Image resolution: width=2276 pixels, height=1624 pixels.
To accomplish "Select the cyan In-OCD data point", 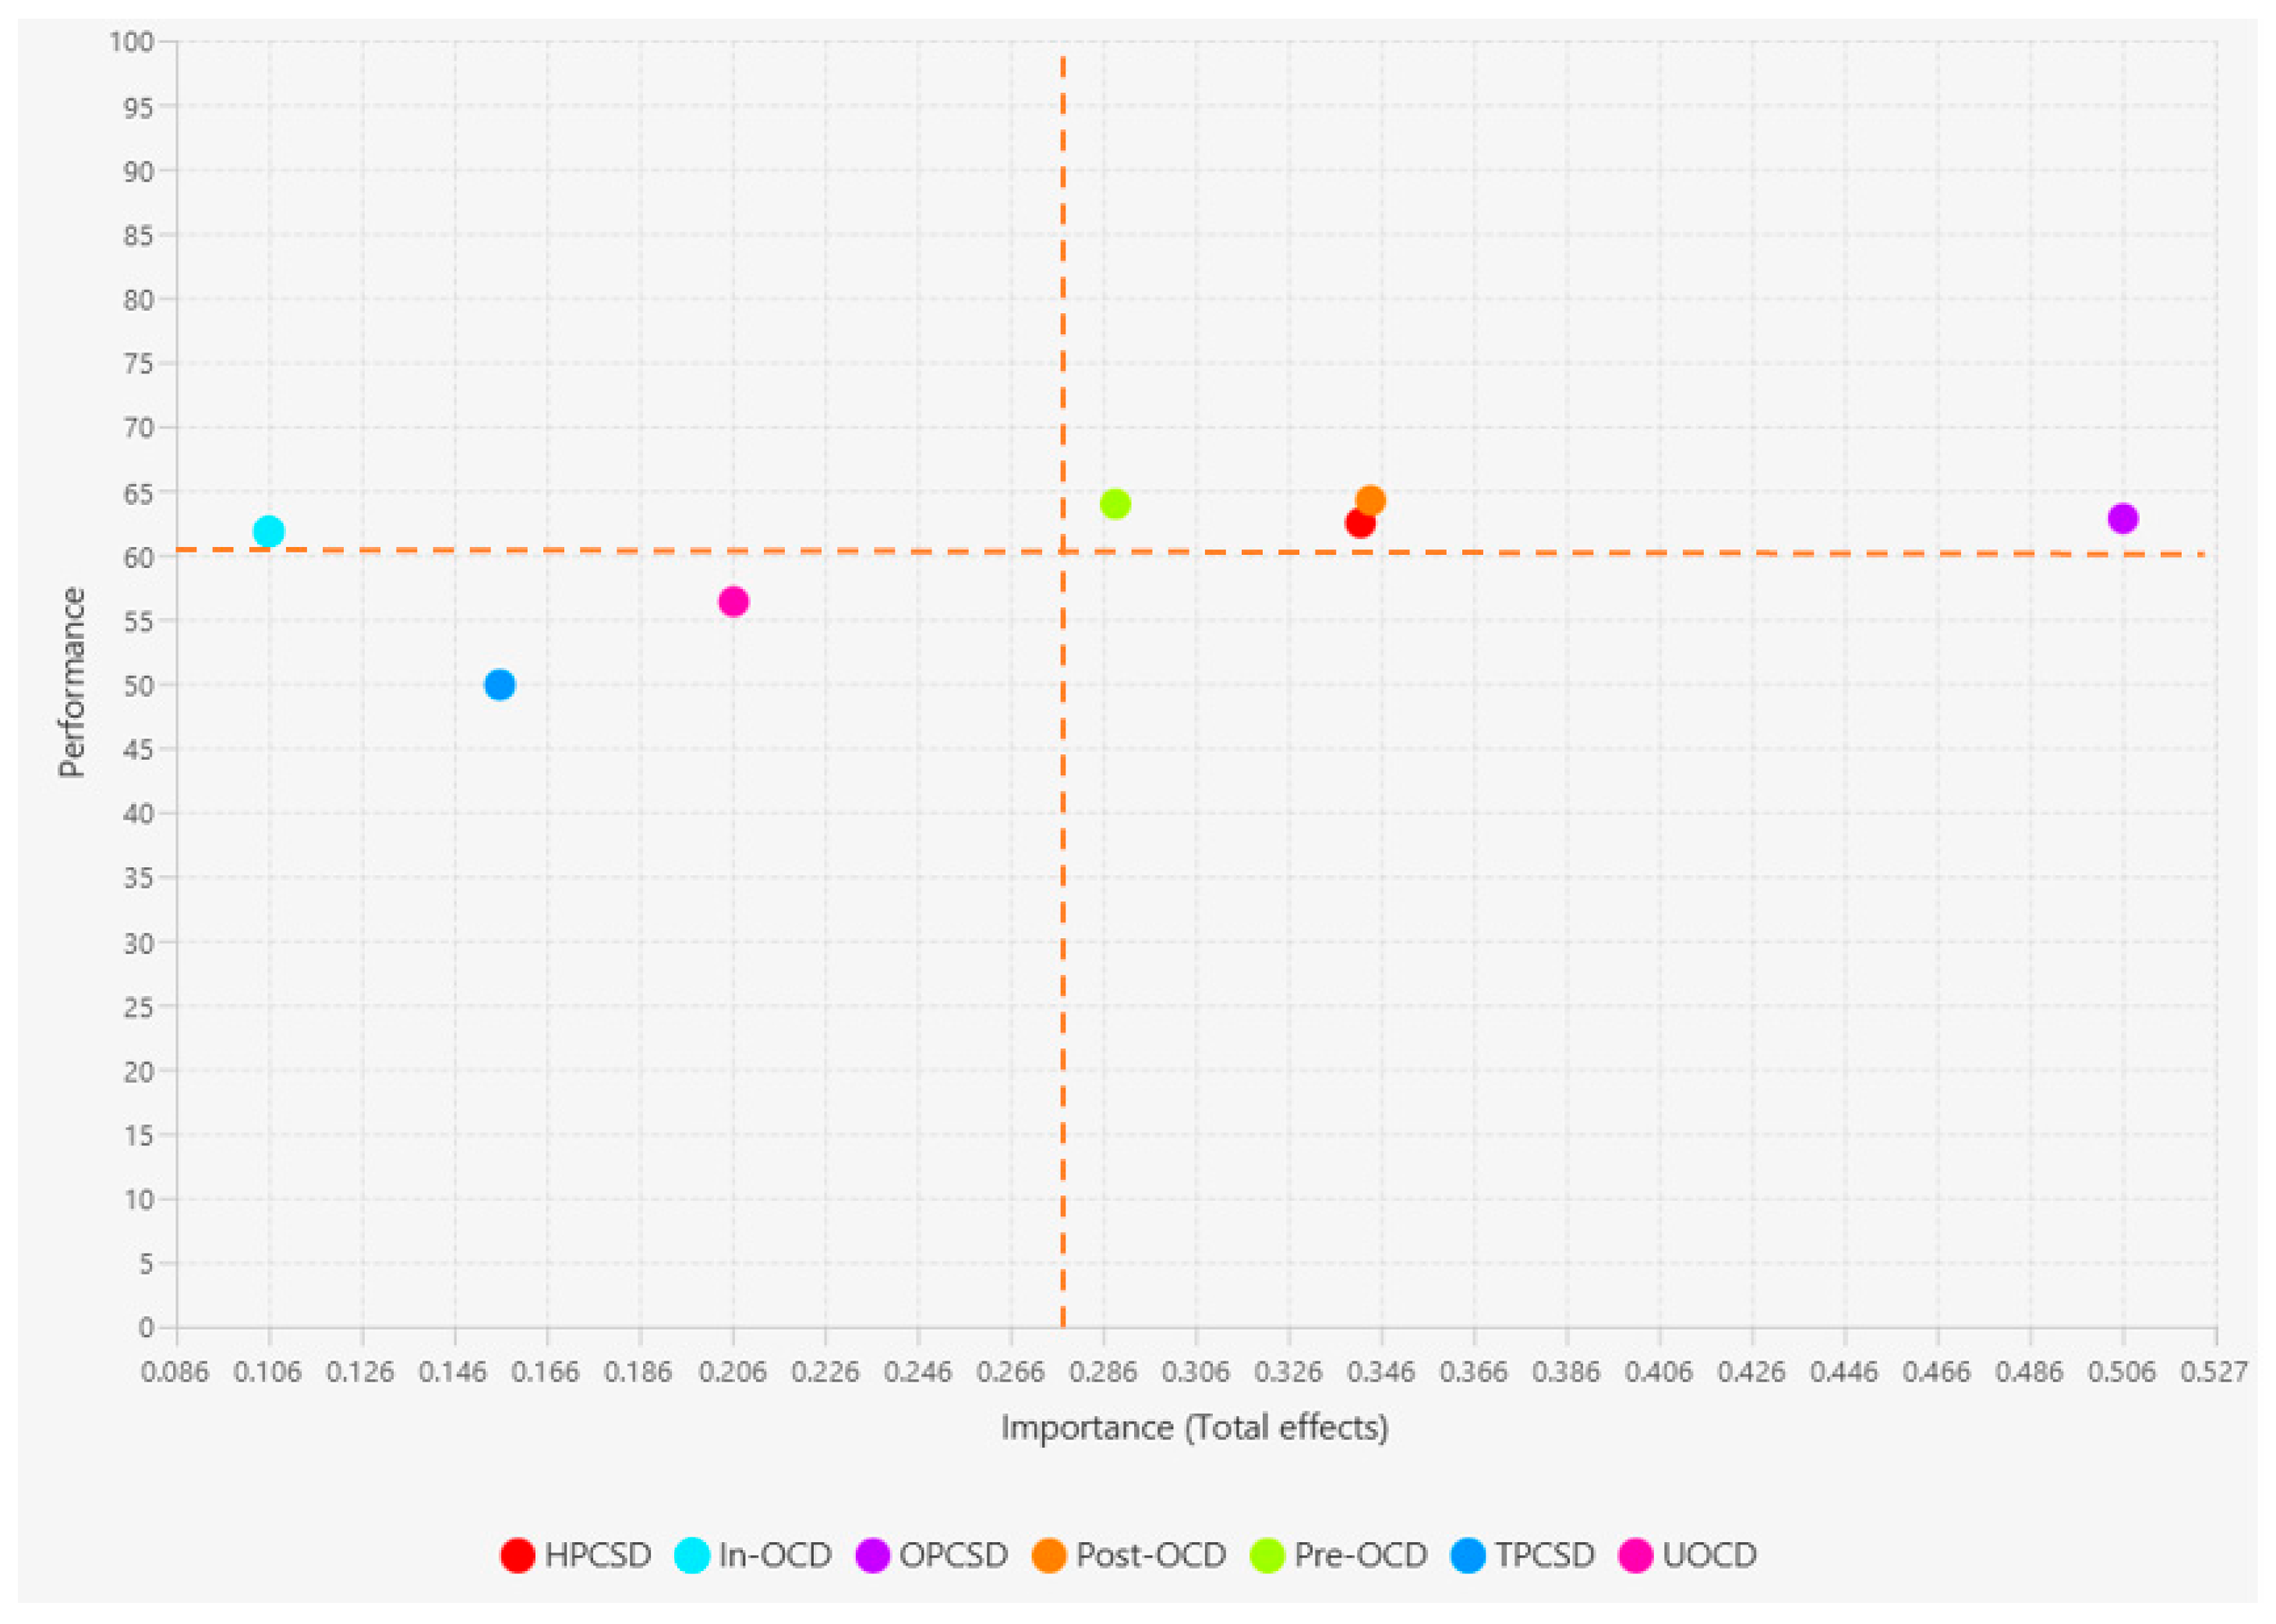I will (269, 531).
